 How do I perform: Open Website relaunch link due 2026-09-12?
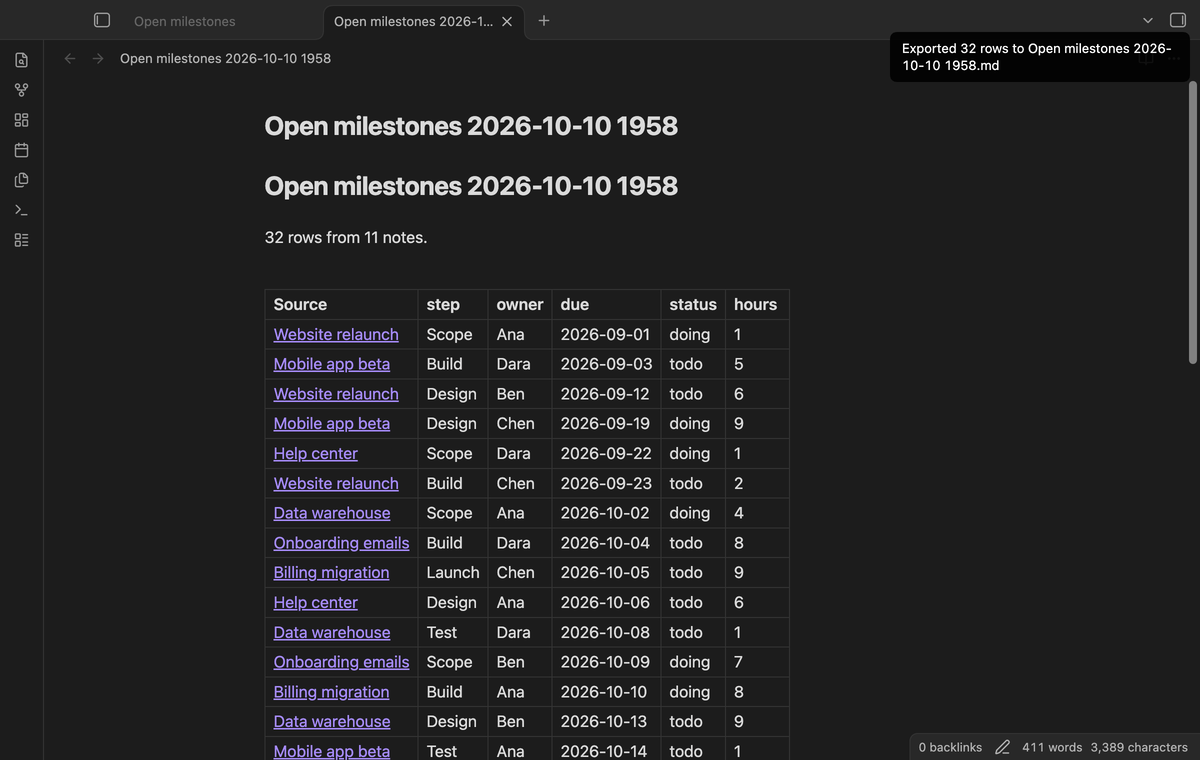pos(336,394)
